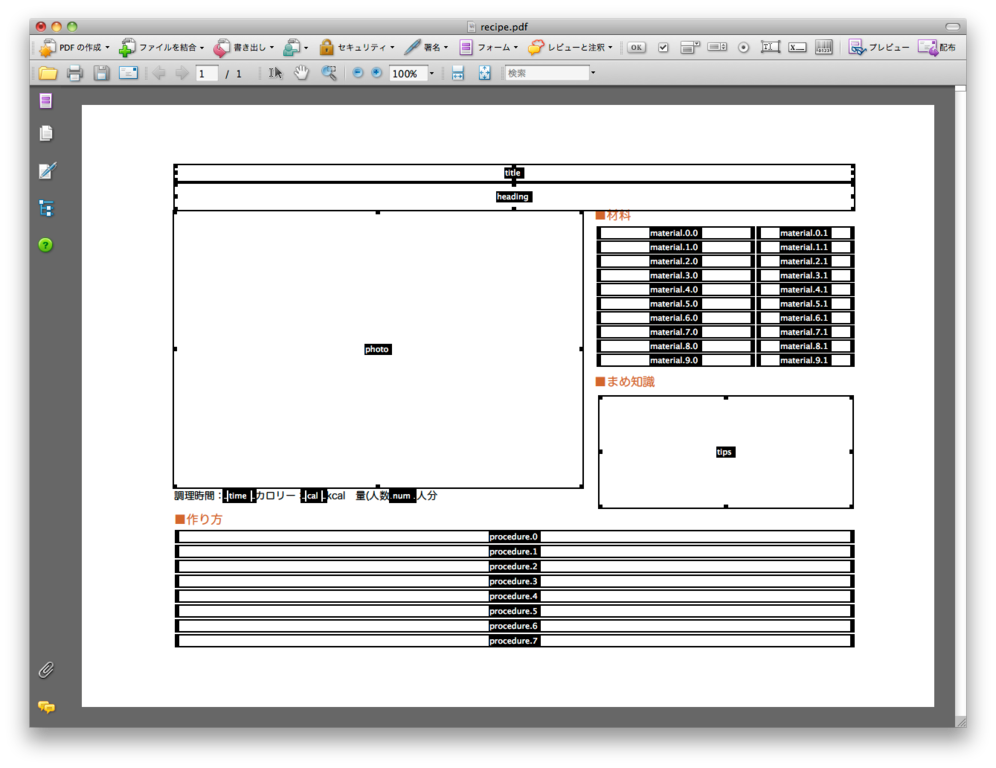Click the page number input field
Viewport: 996px width, 768px height.
(x=207, y=73)
